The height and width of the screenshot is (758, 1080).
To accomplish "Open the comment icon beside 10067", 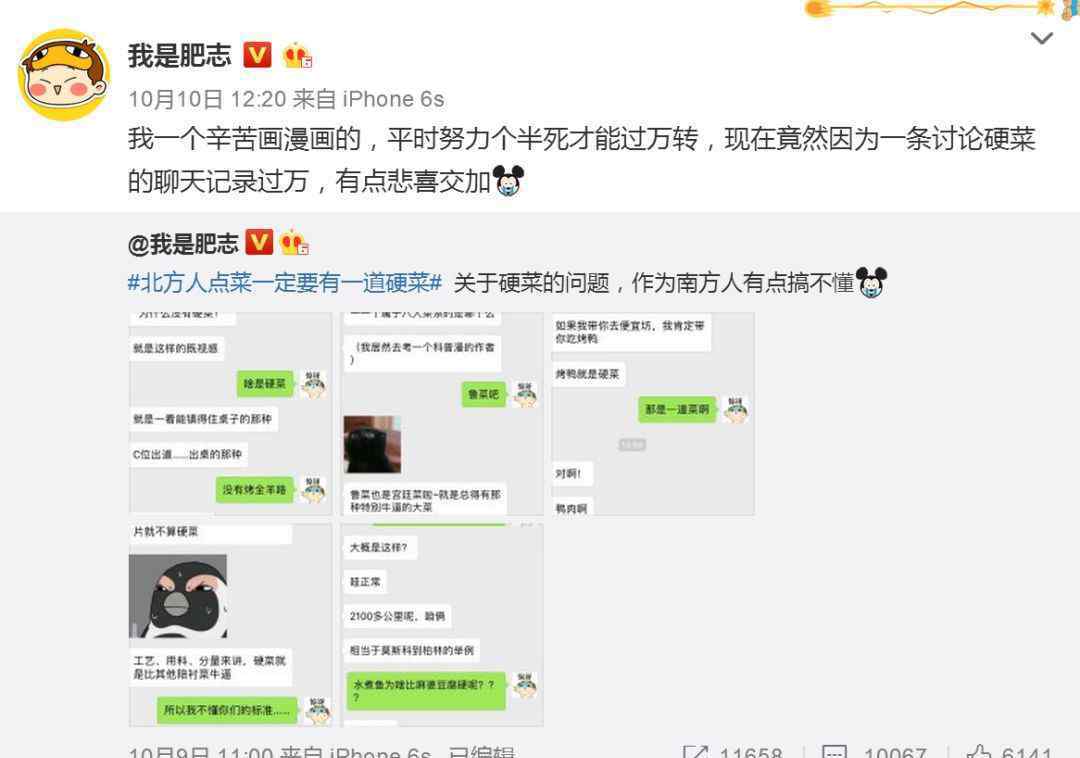I will pos(835,752).
